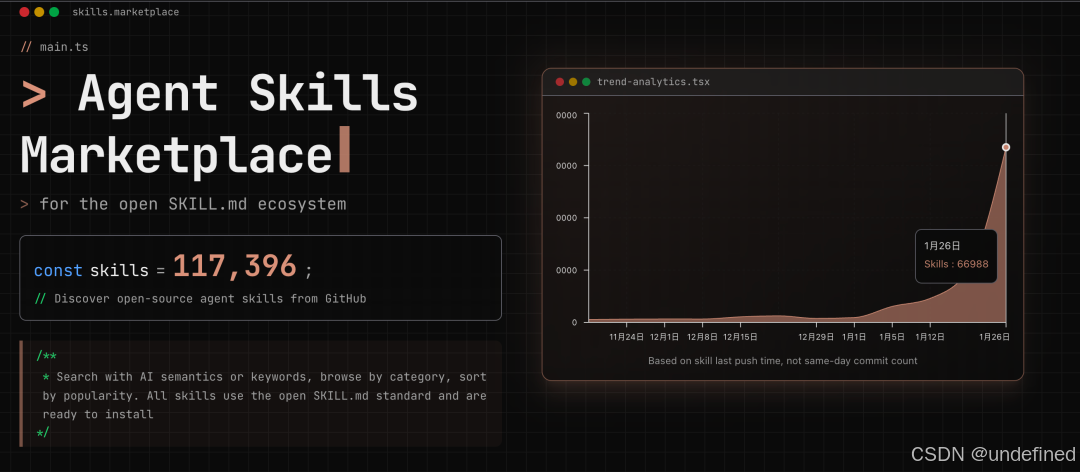The width and height of the screenshot is (1080, 472).
Task: Click the green dot in skills.marketplace title bar
Action: [54, 12]
